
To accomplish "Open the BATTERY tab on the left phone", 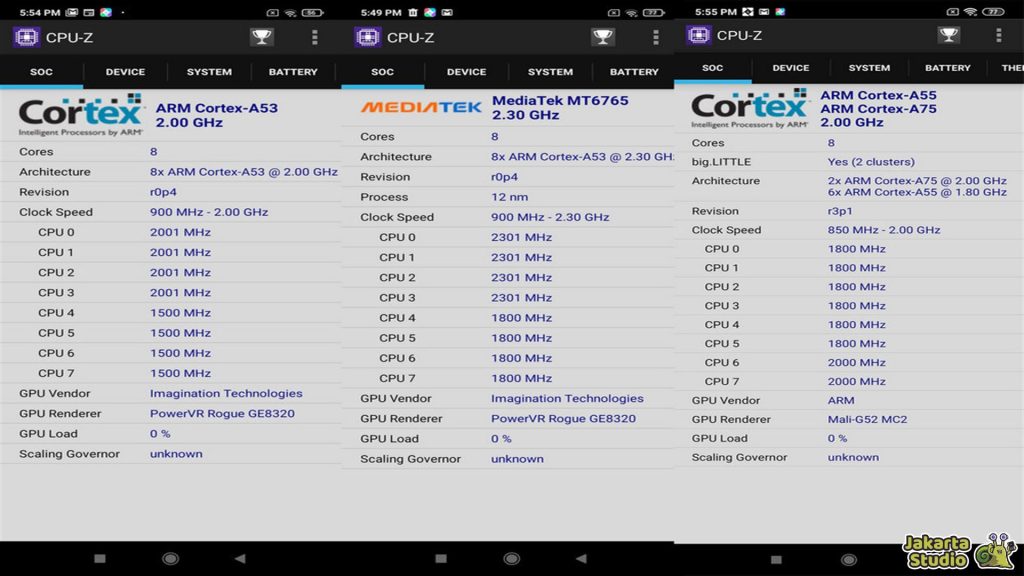I will pos(293,72).
